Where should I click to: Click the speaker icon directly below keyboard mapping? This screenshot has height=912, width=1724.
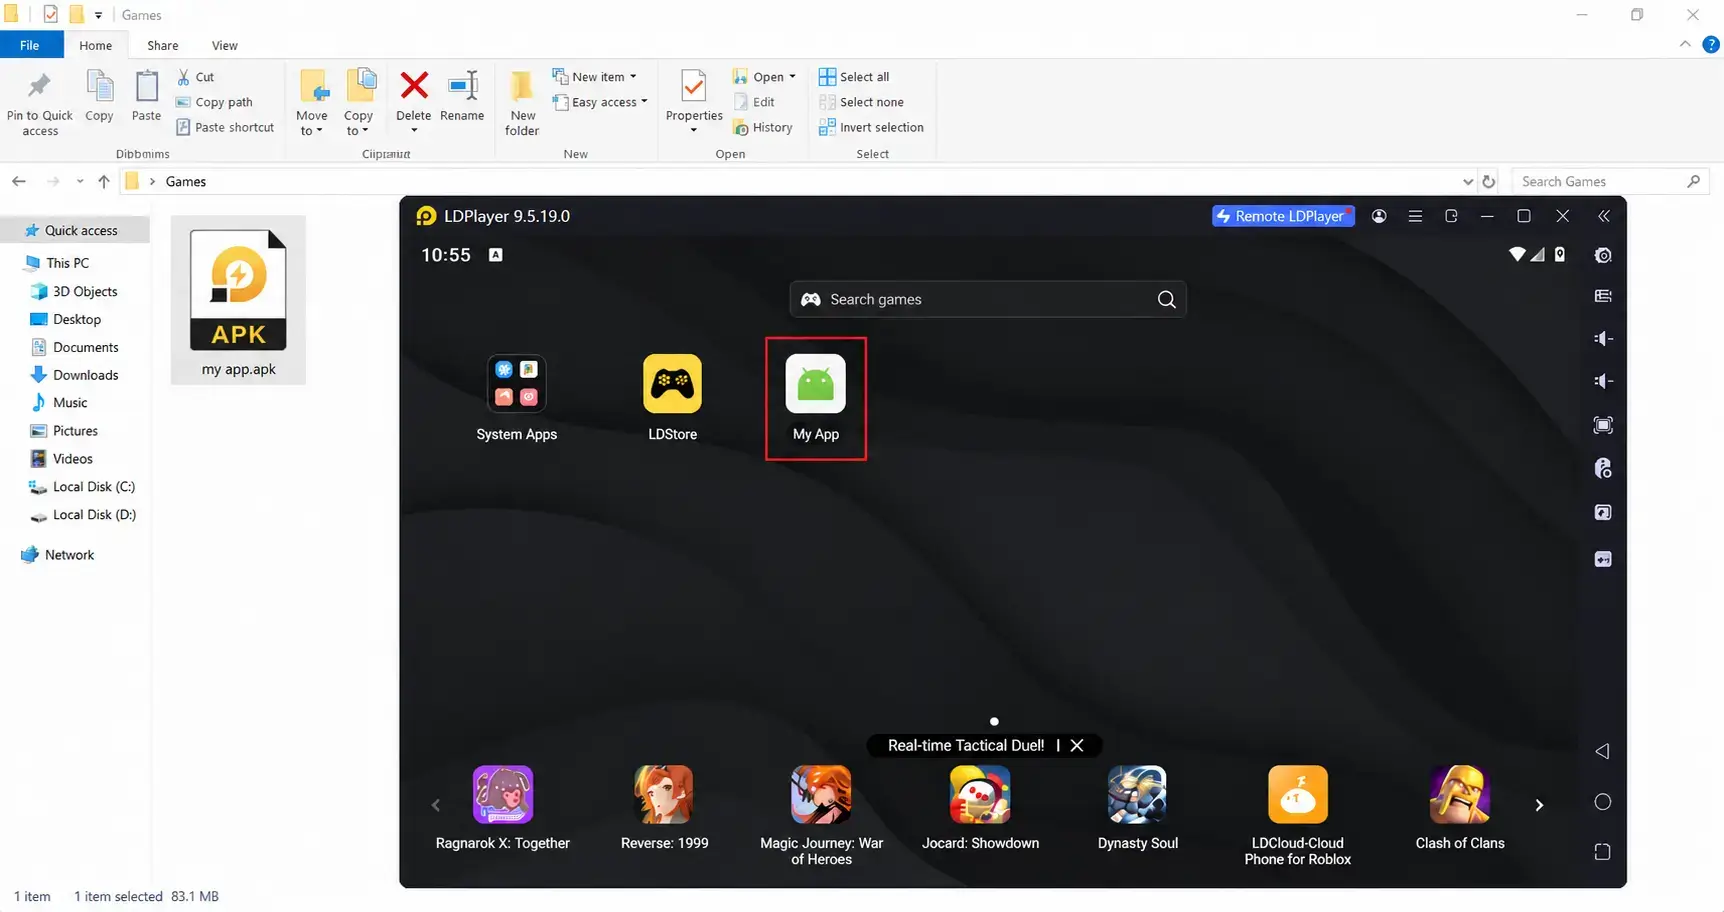1603,338
